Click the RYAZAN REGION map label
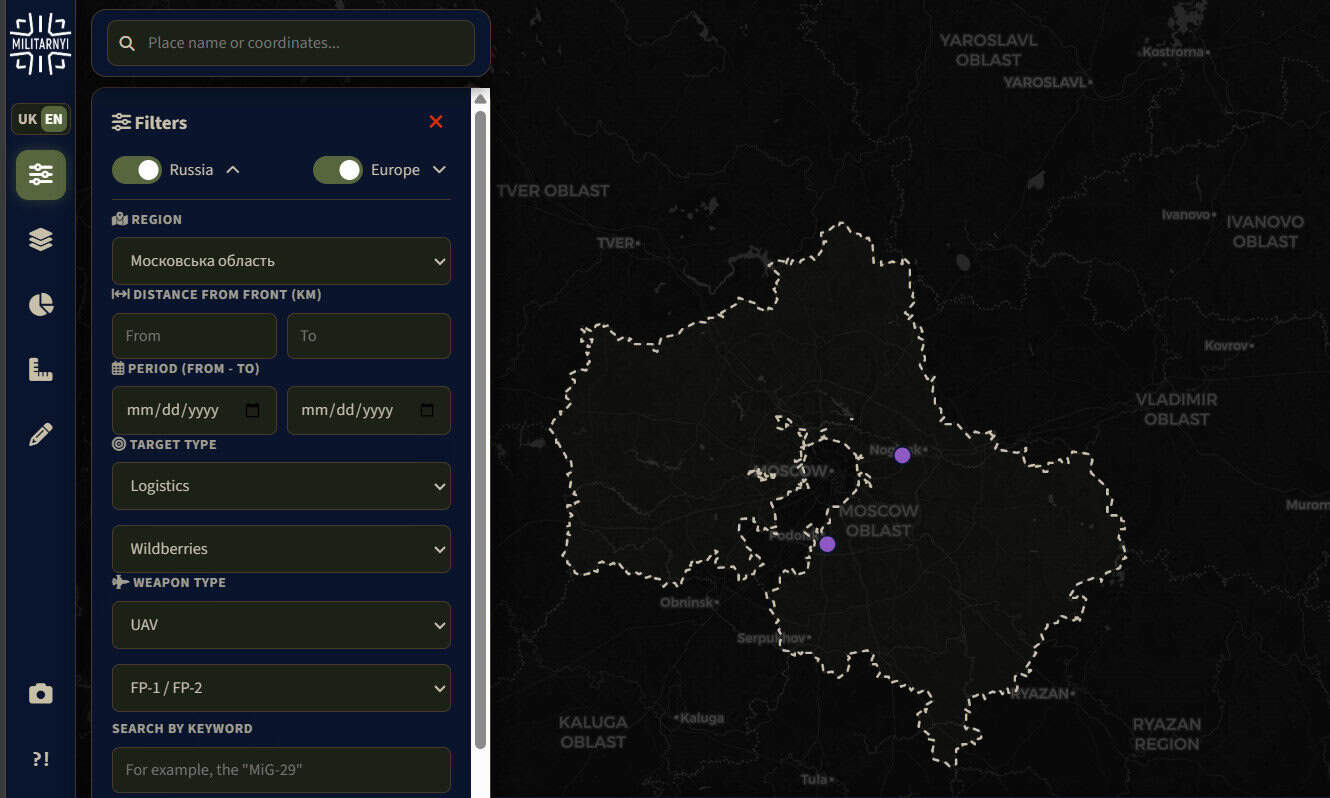1330x798 pixels. [x=1166, y=734]
